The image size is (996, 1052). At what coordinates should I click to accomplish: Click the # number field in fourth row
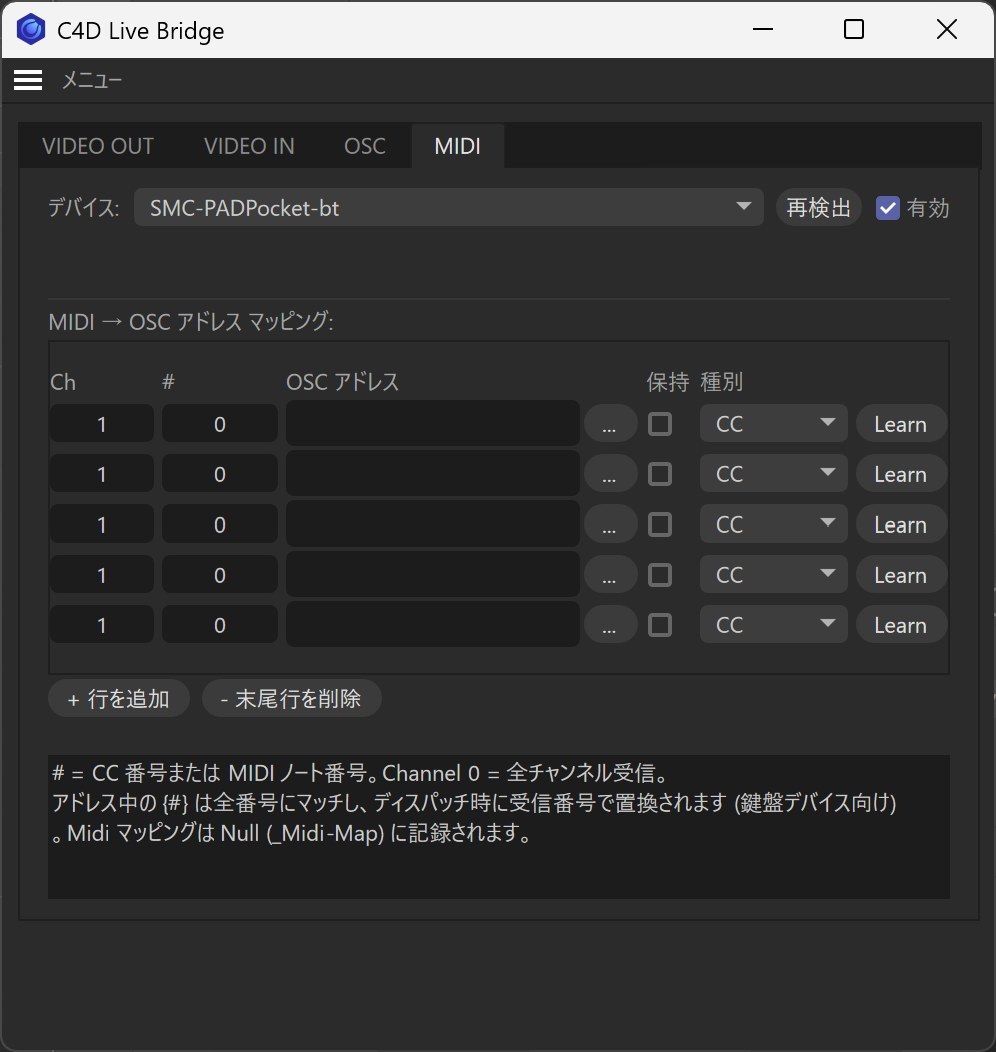pos(220,575)
